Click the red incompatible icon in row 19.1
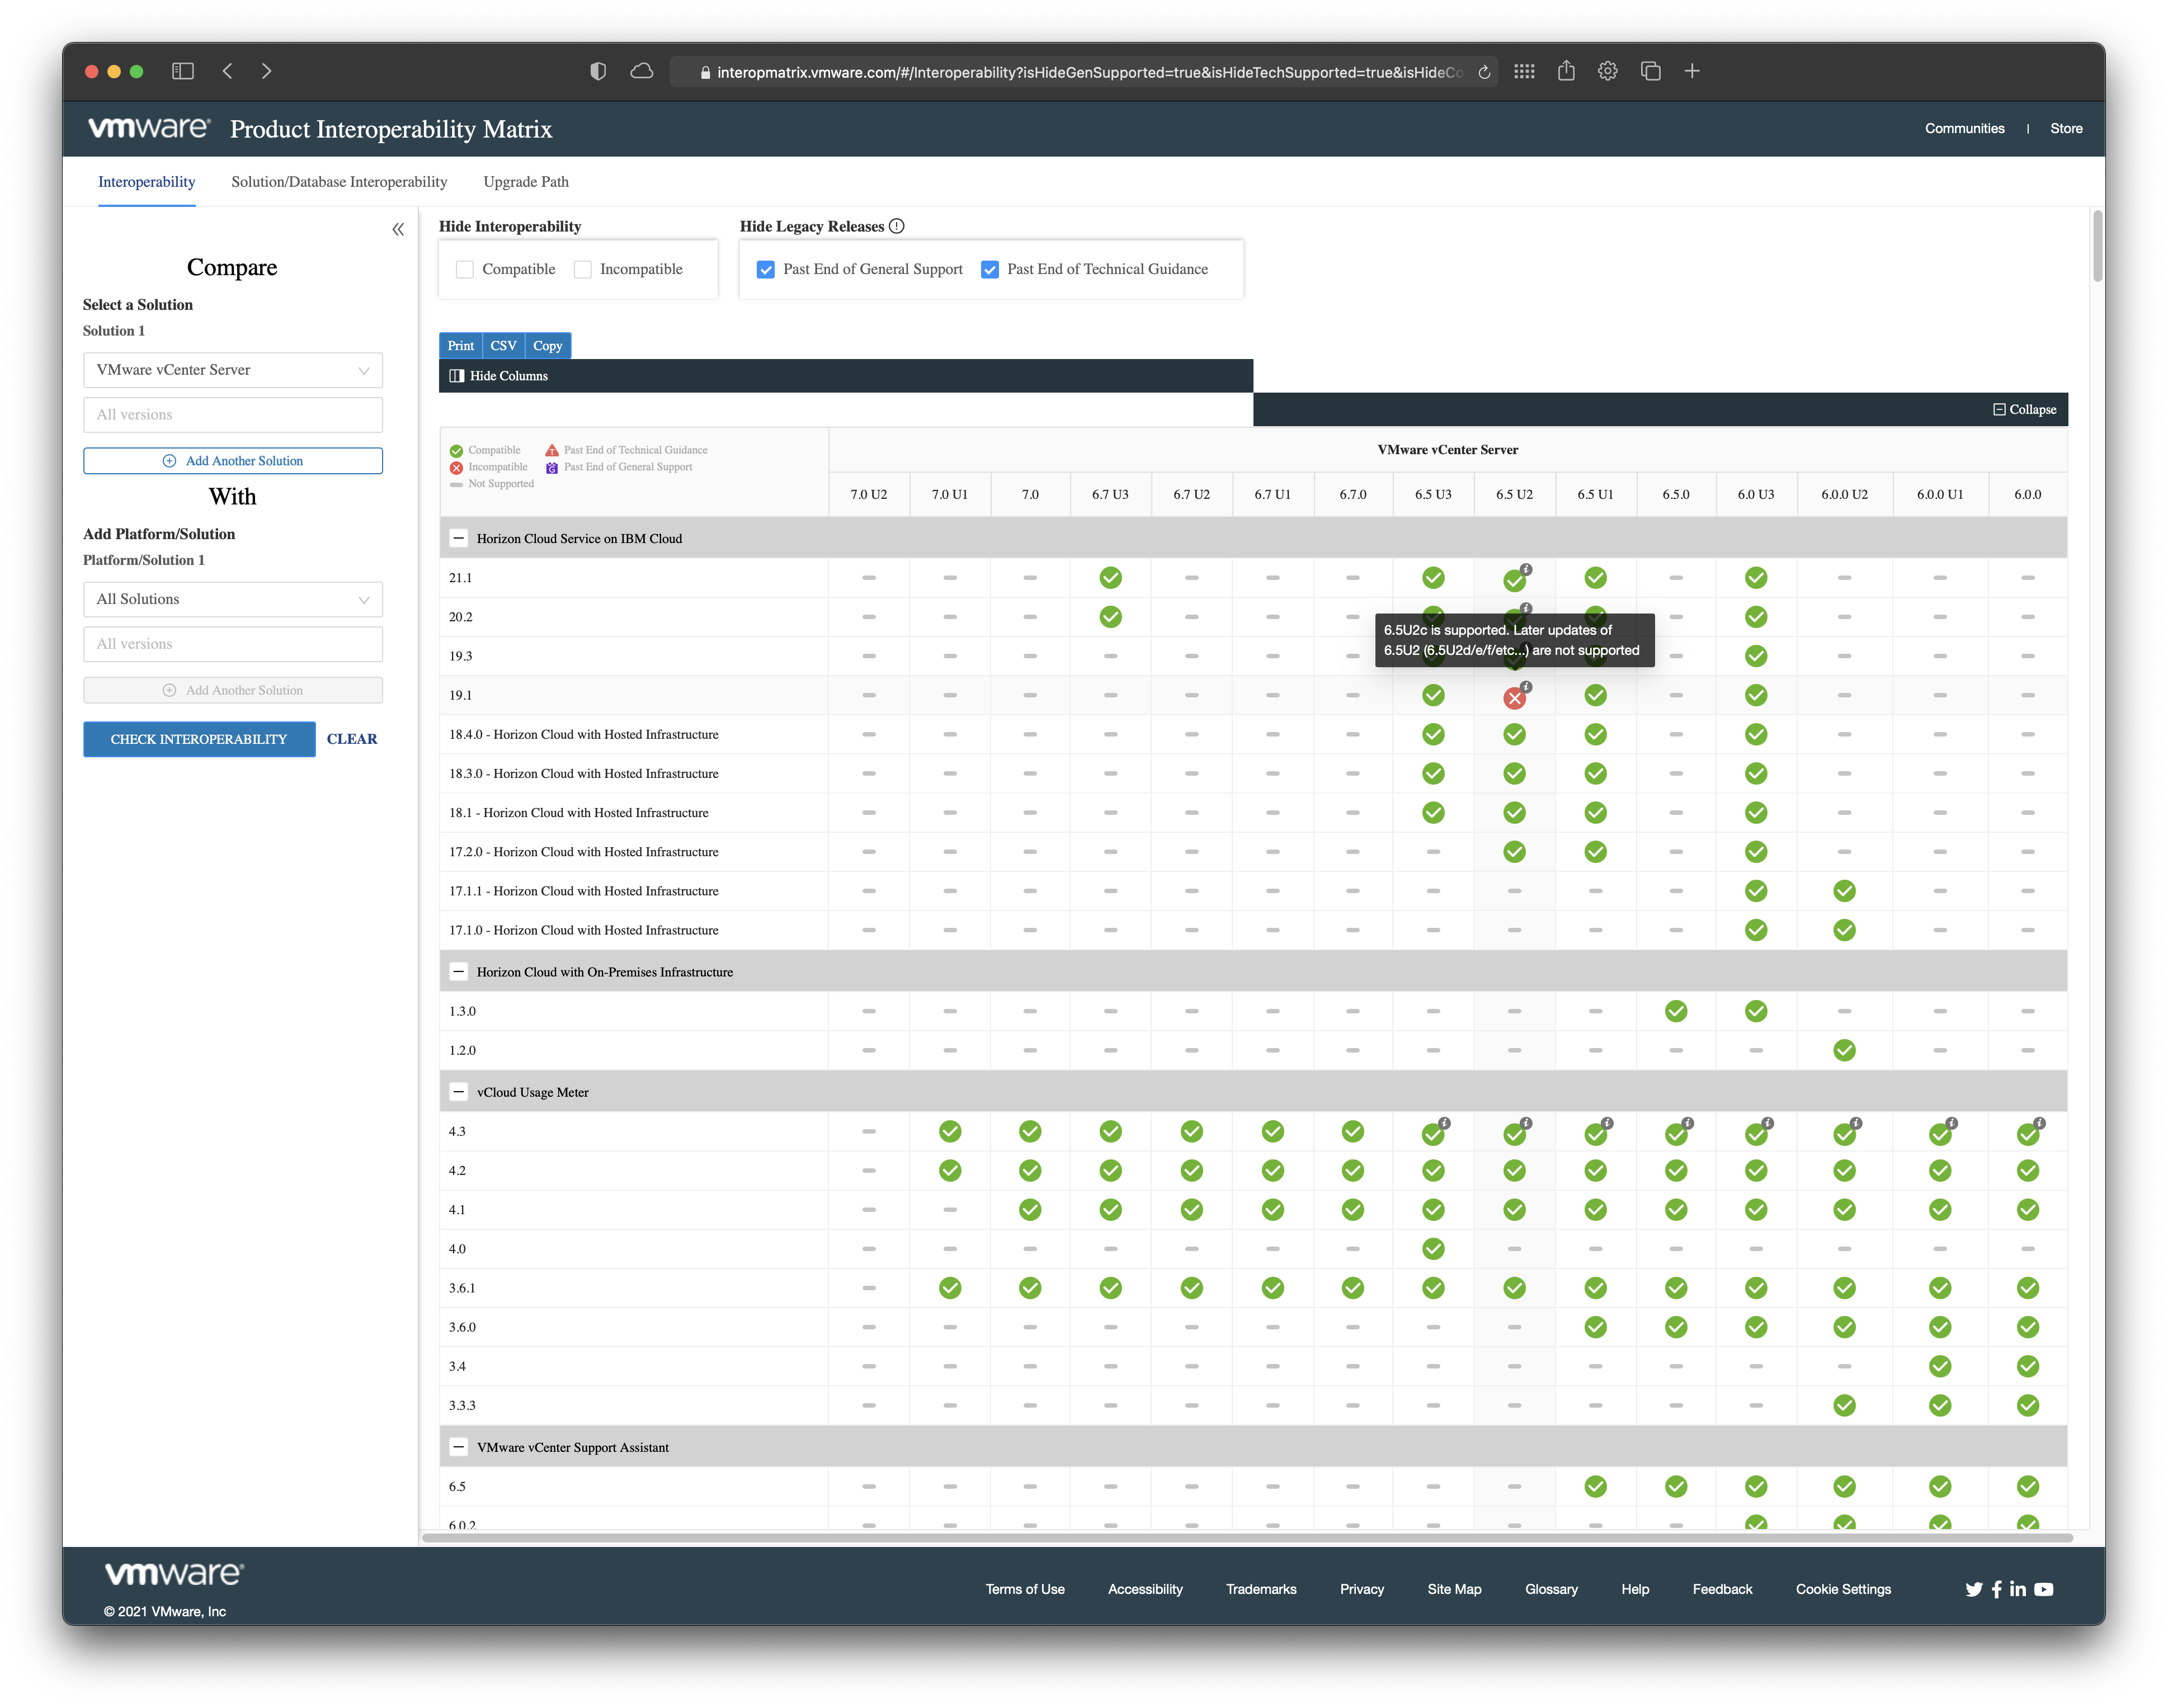2168x1708 pixels. 1514,698
